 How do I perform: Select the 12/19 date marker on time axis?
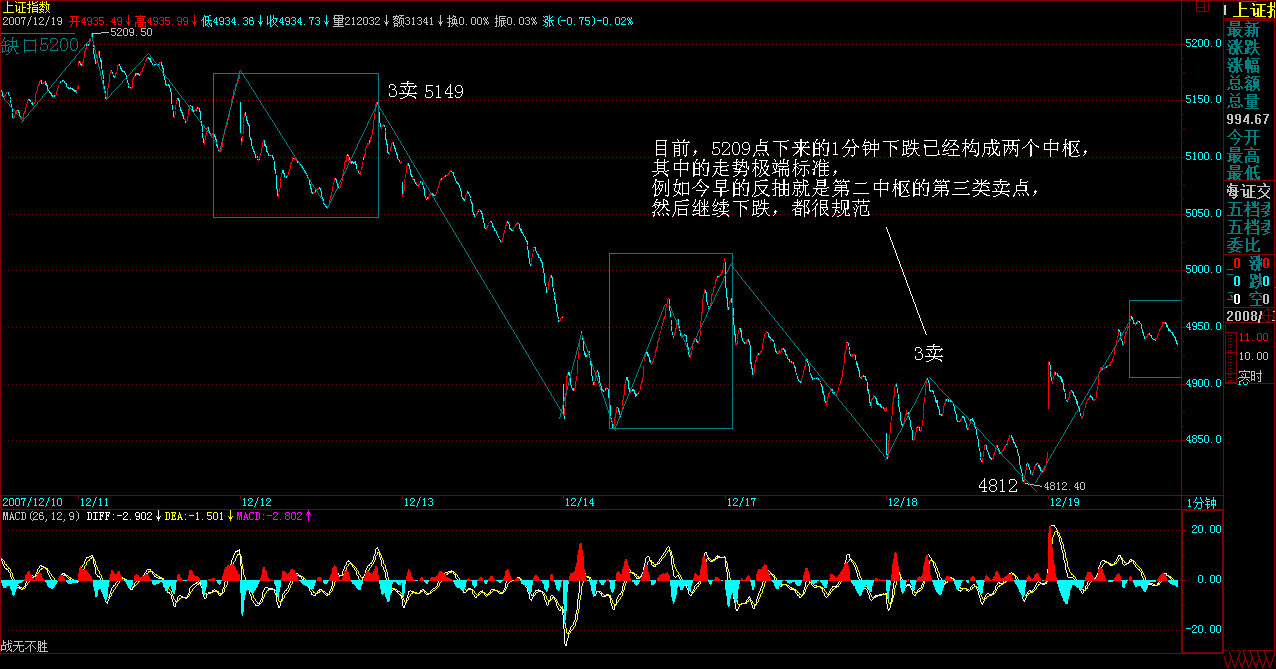pyautogui.click(x=1063, y=502)
